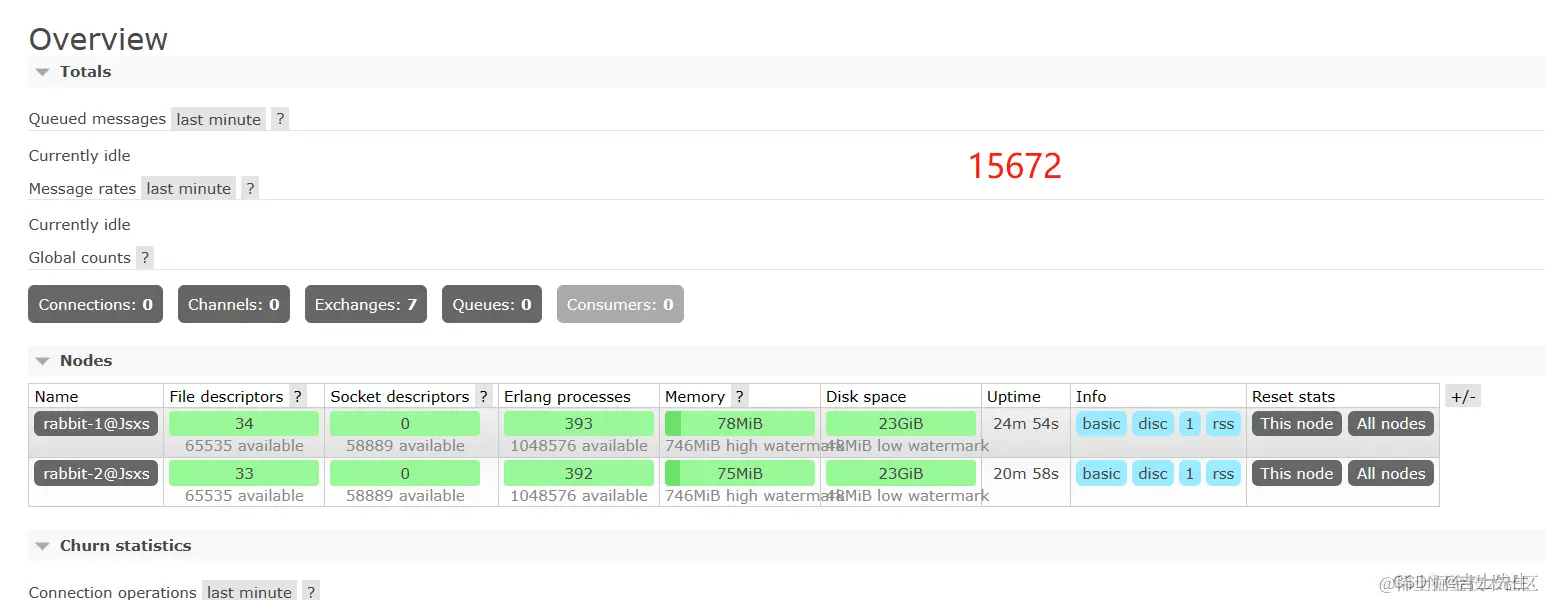Viewport: 1545px width, 600px height.
Task: Show help for Connection operations
Action: (311, 591)
